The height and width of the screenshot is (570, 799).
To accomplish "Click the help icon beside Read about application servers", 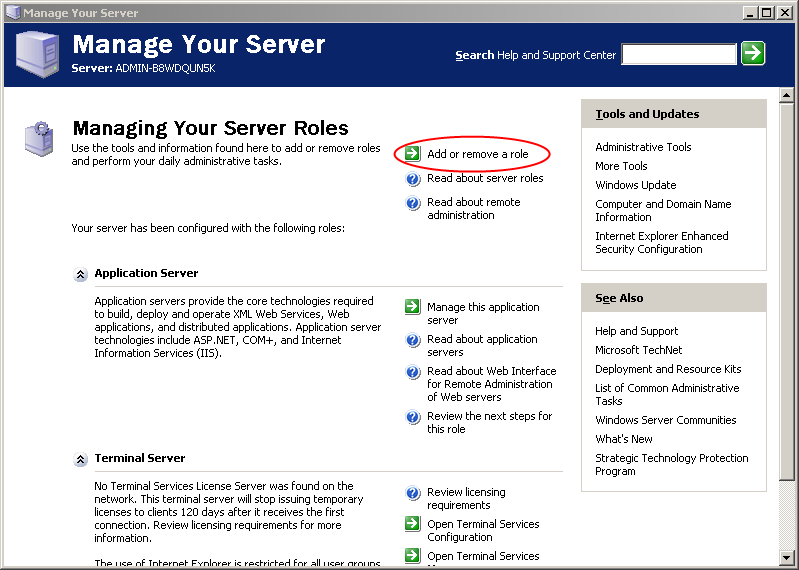I will [x=412, y=340].
